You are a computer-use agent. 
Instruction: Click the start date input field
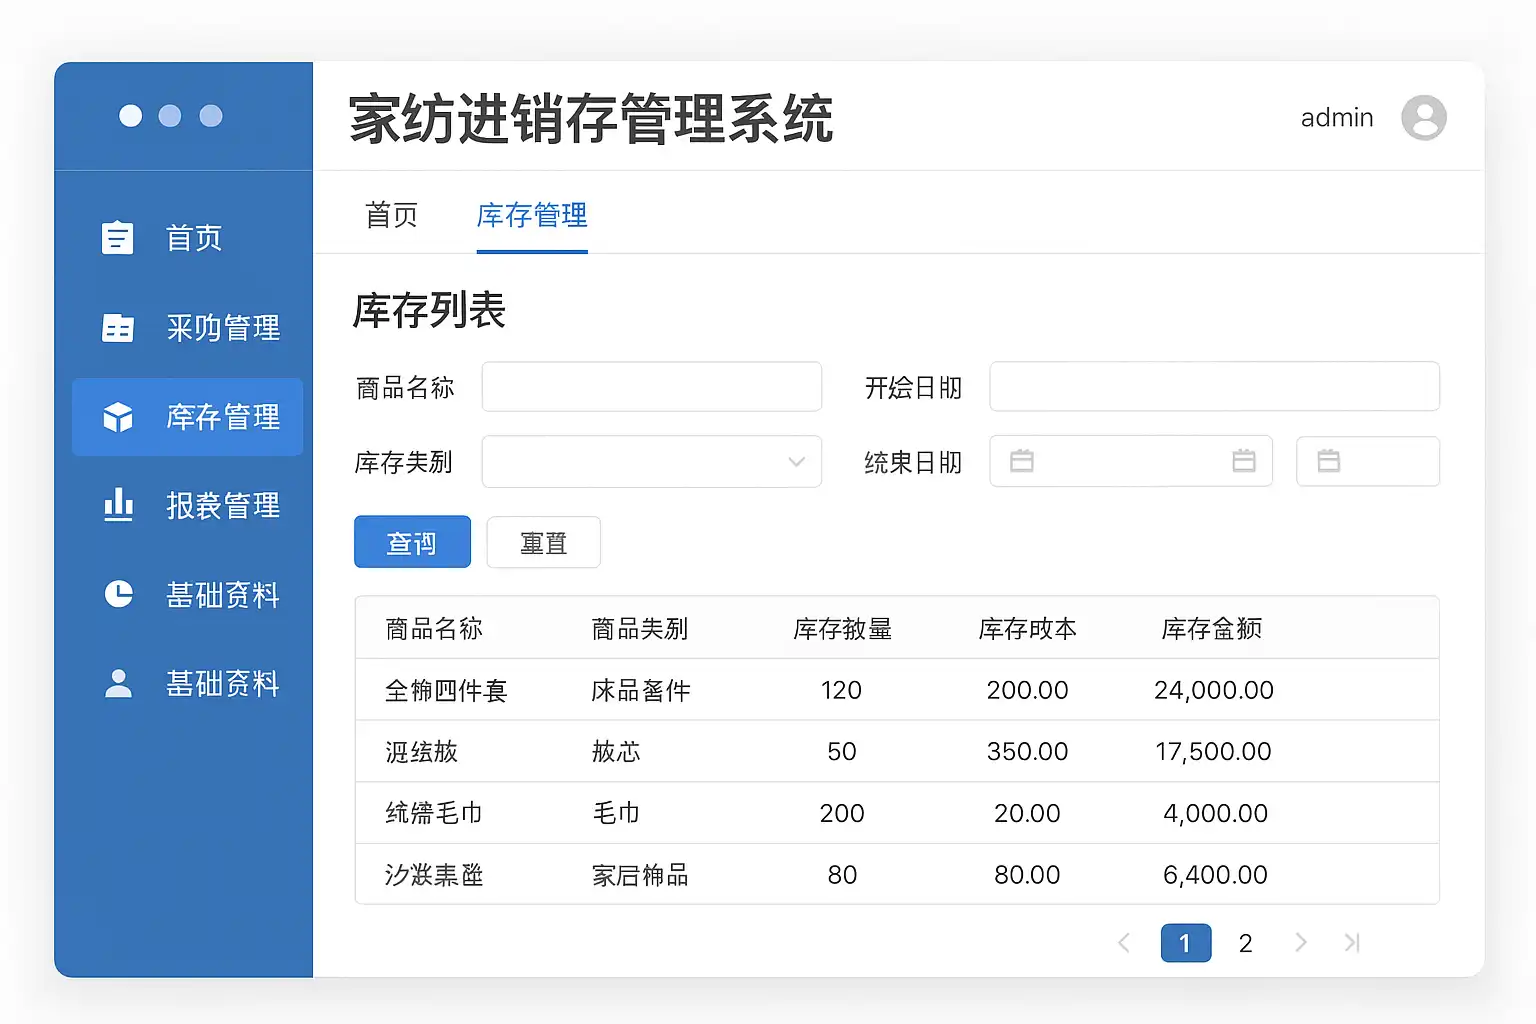click(x=1214, y=387)
